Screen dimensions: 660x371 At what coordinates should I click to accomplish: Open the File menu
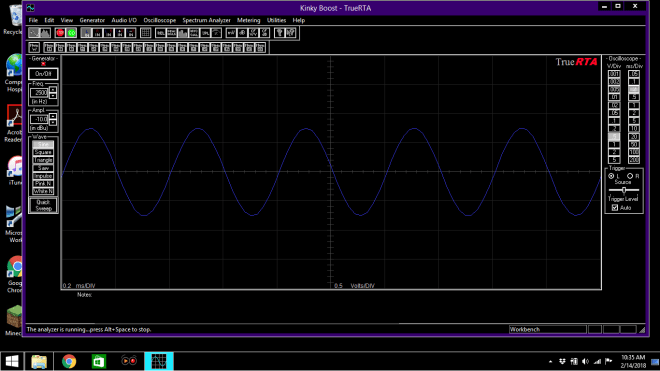coord(33,20)
